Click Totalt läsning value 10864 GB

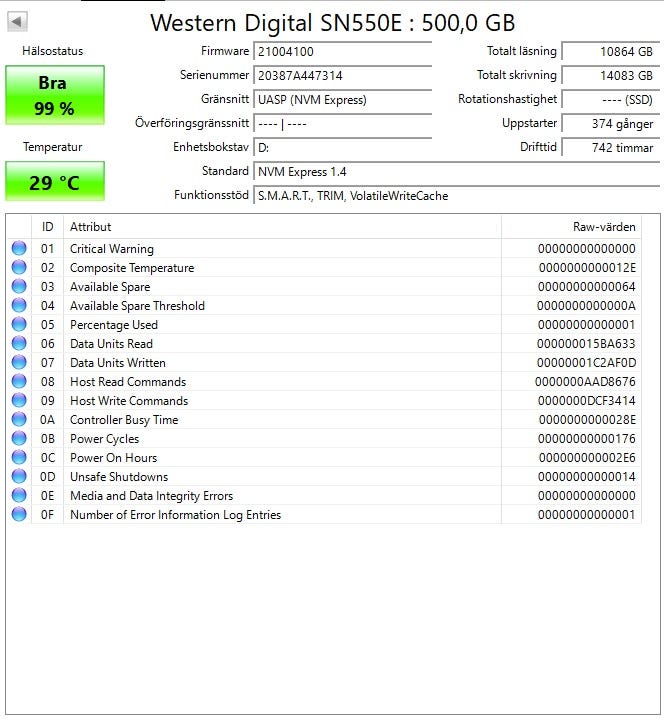(611, 51)
